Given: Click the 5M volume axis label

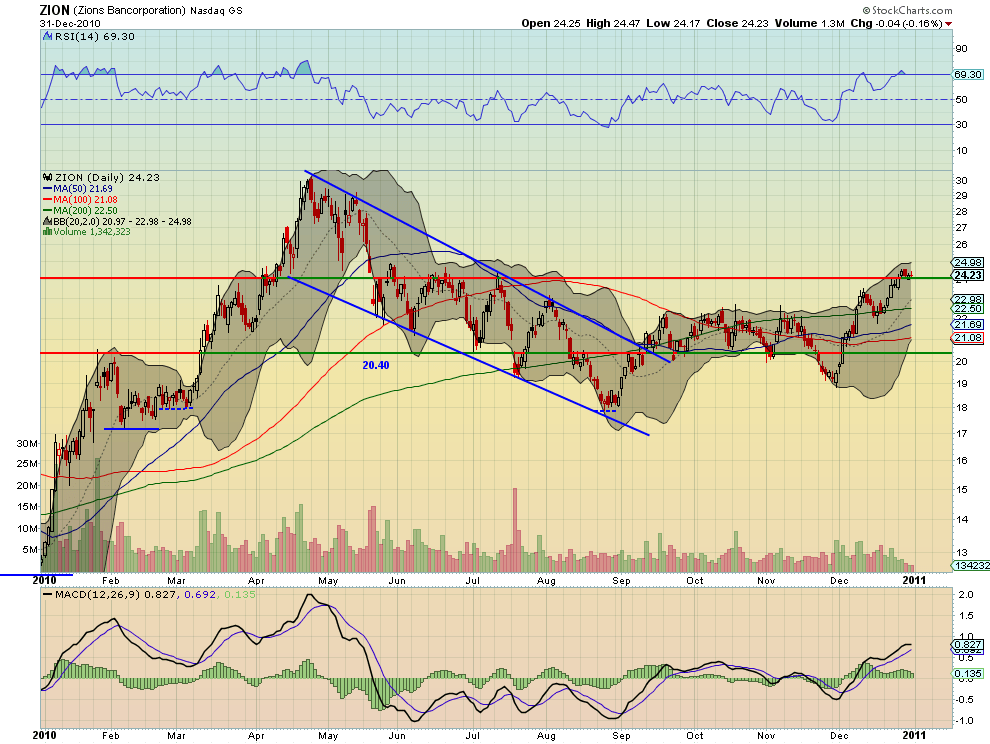Looking at the screenshot, I should [30, 549].
